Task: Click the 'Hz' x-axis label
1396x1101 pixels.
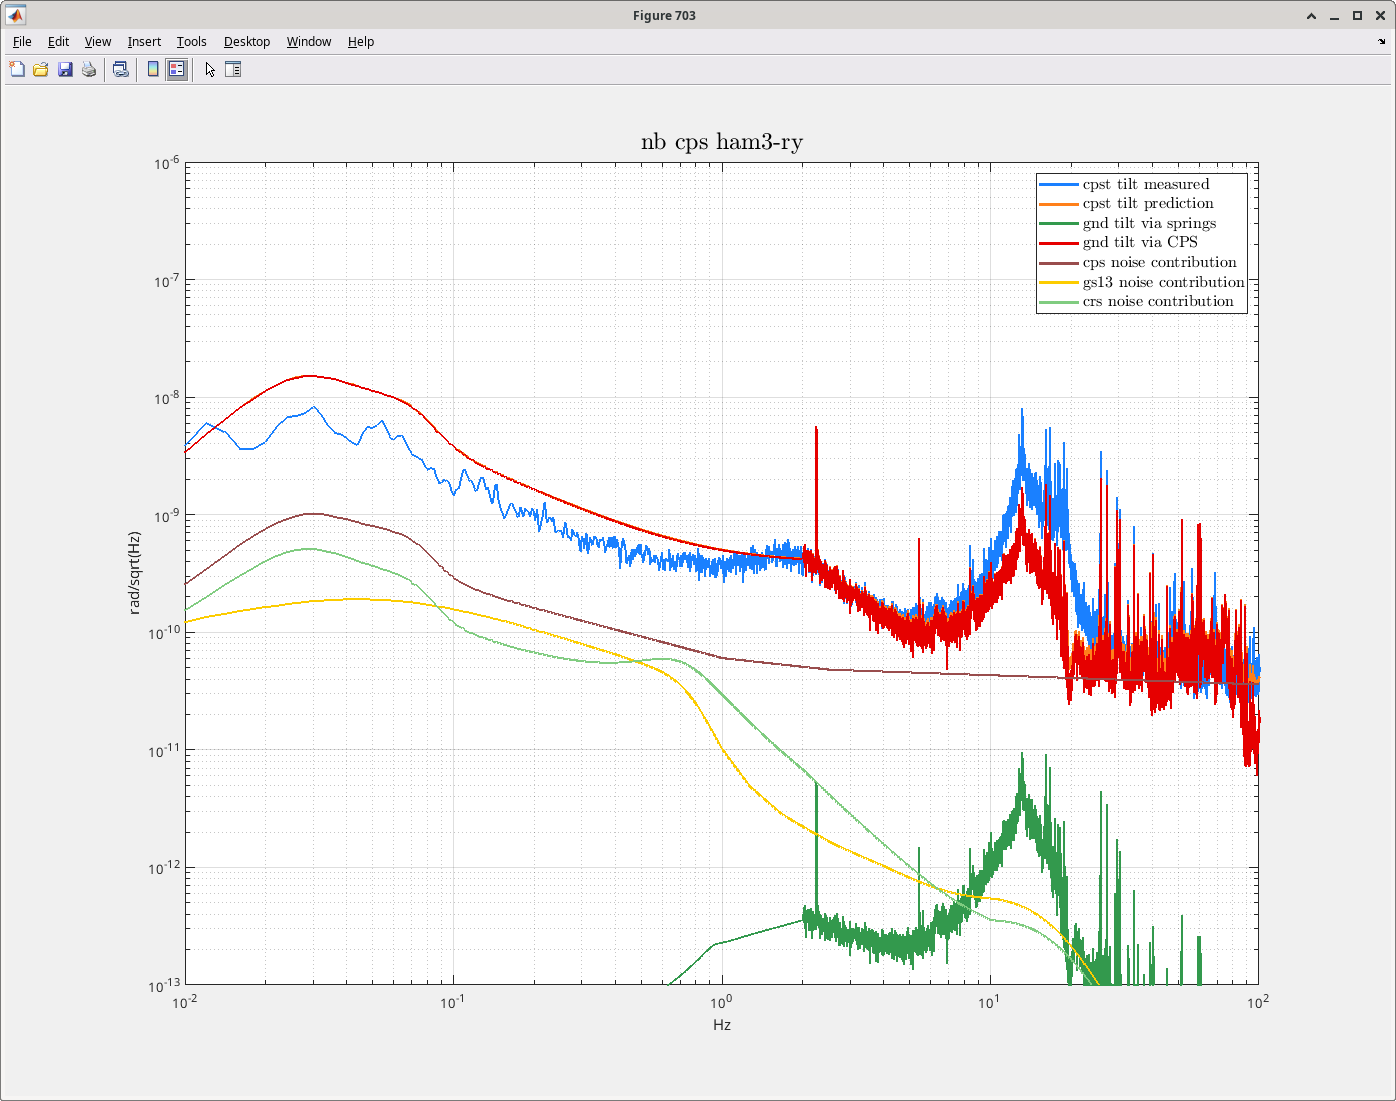Action: click(722, 1025)
